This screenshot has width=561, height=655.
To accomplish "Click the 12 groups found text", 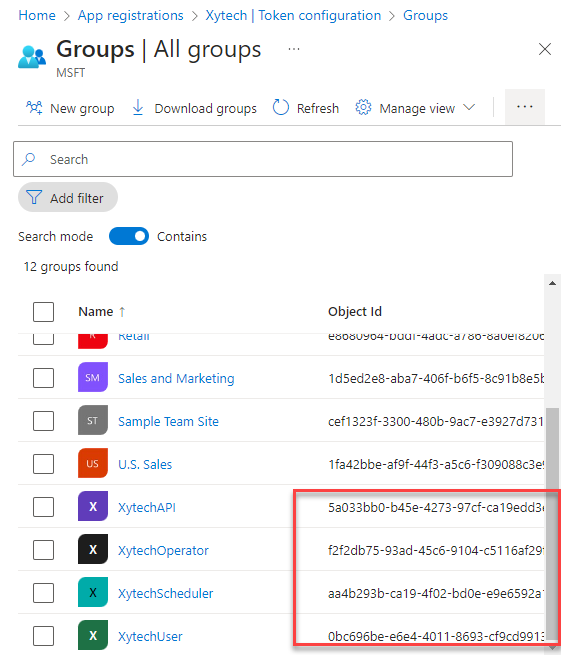I will (71, 267).
